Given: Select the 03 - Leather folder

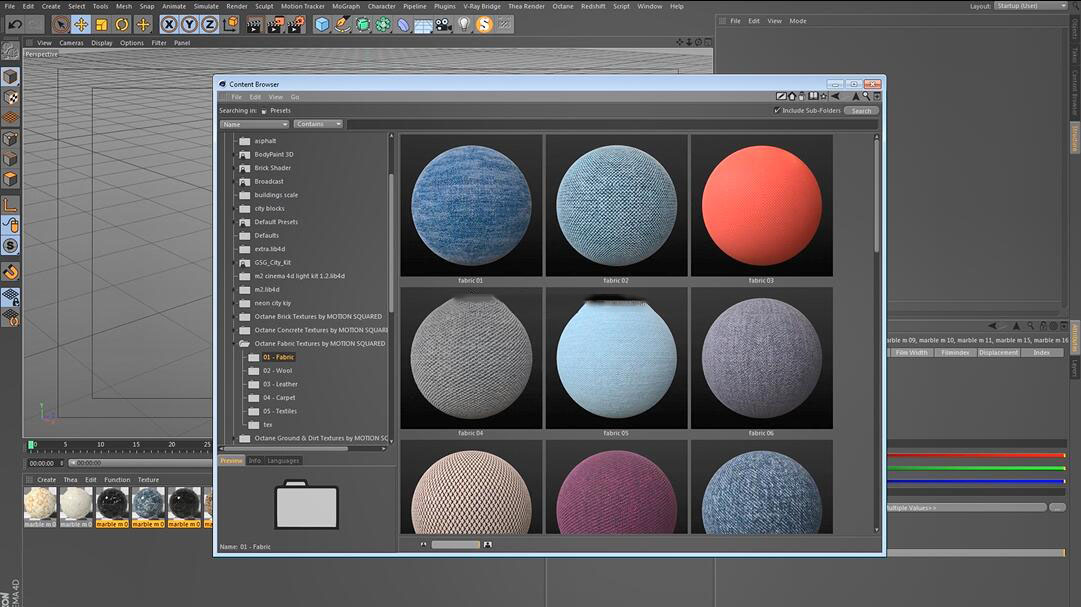Looking at the screenshot, I should pyautogui.click(x=280, y=384).
